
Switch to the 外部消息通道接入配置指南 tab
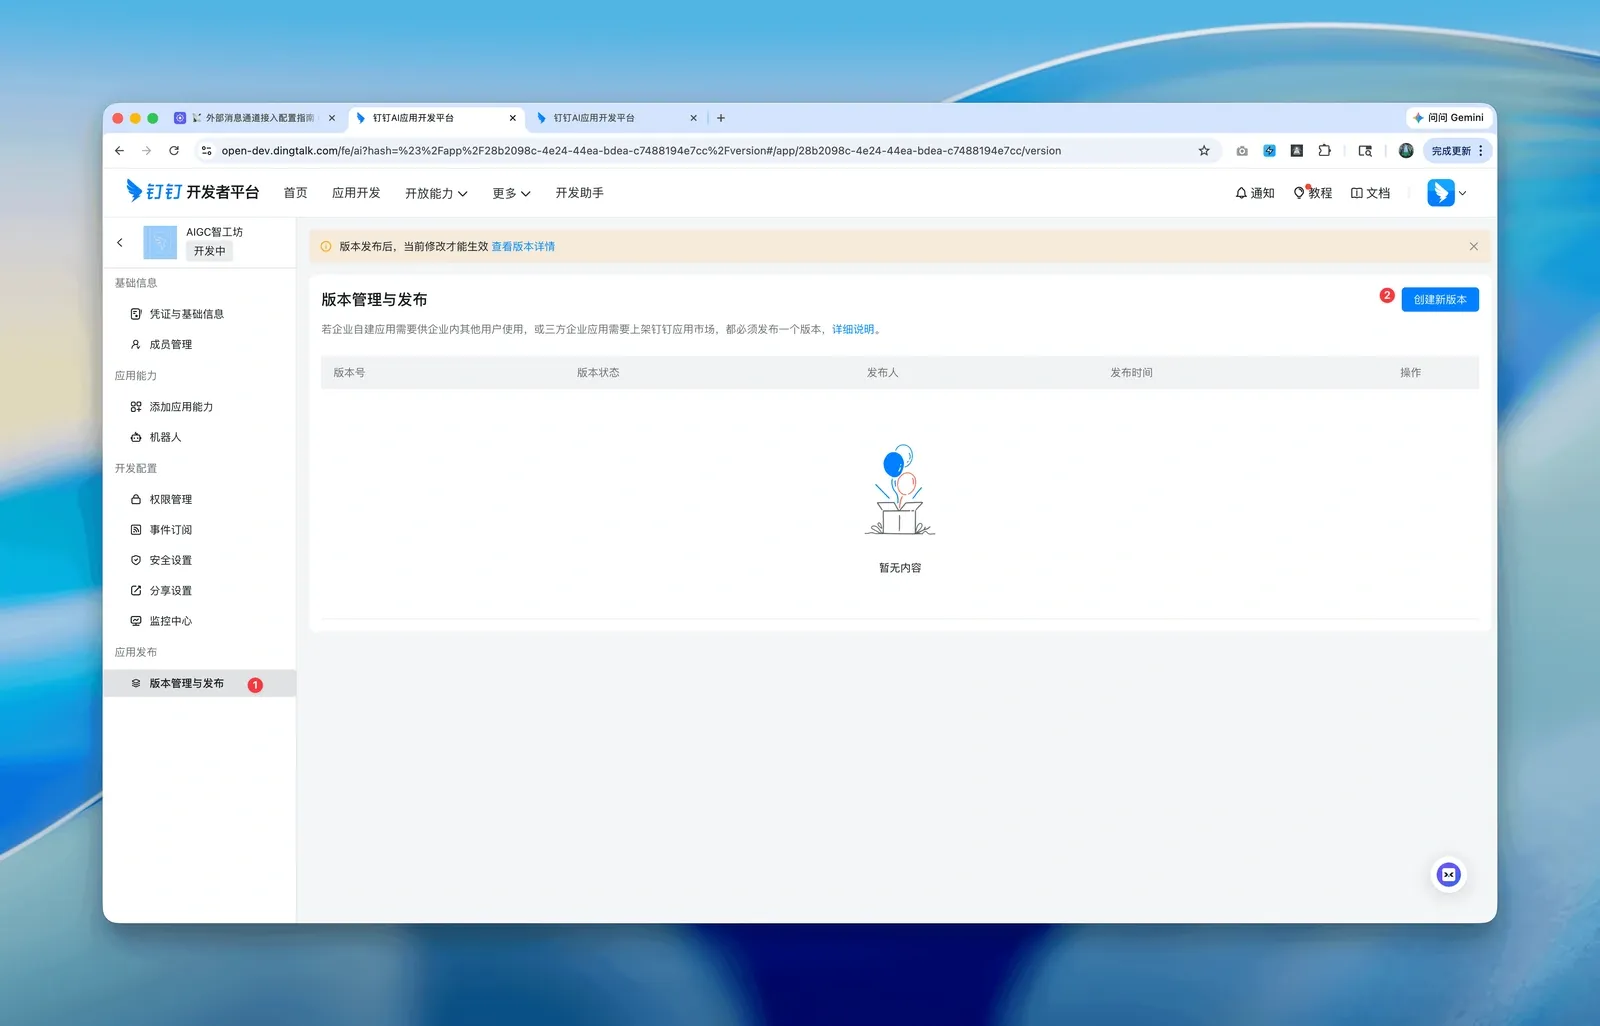pyautogui.click(x=252, y=118)
